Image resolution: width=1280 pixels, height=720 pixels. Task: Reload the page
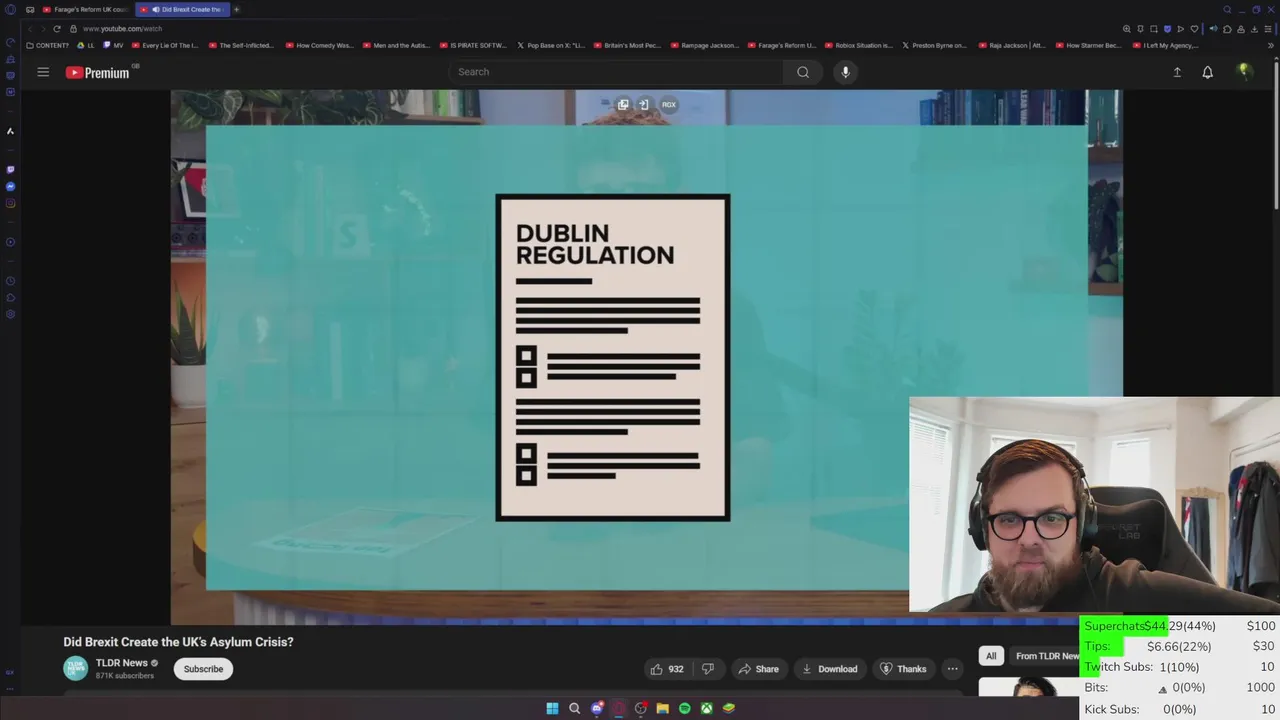(57, 29)
